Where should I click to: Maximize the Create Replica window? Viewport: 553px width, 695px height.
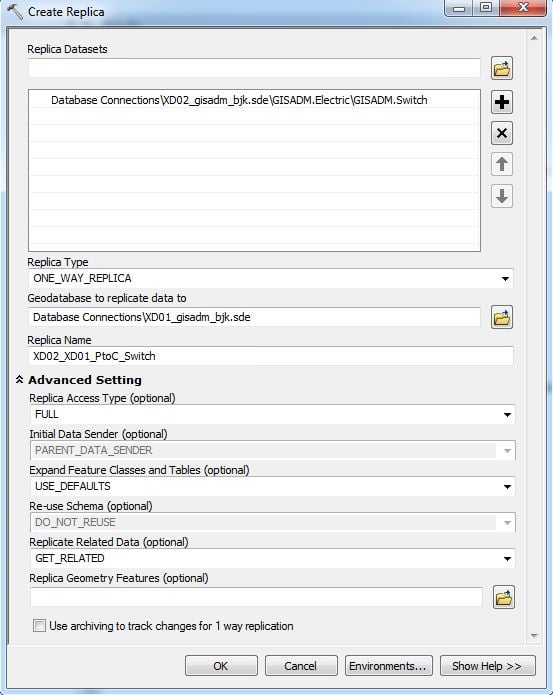[486, 8]
